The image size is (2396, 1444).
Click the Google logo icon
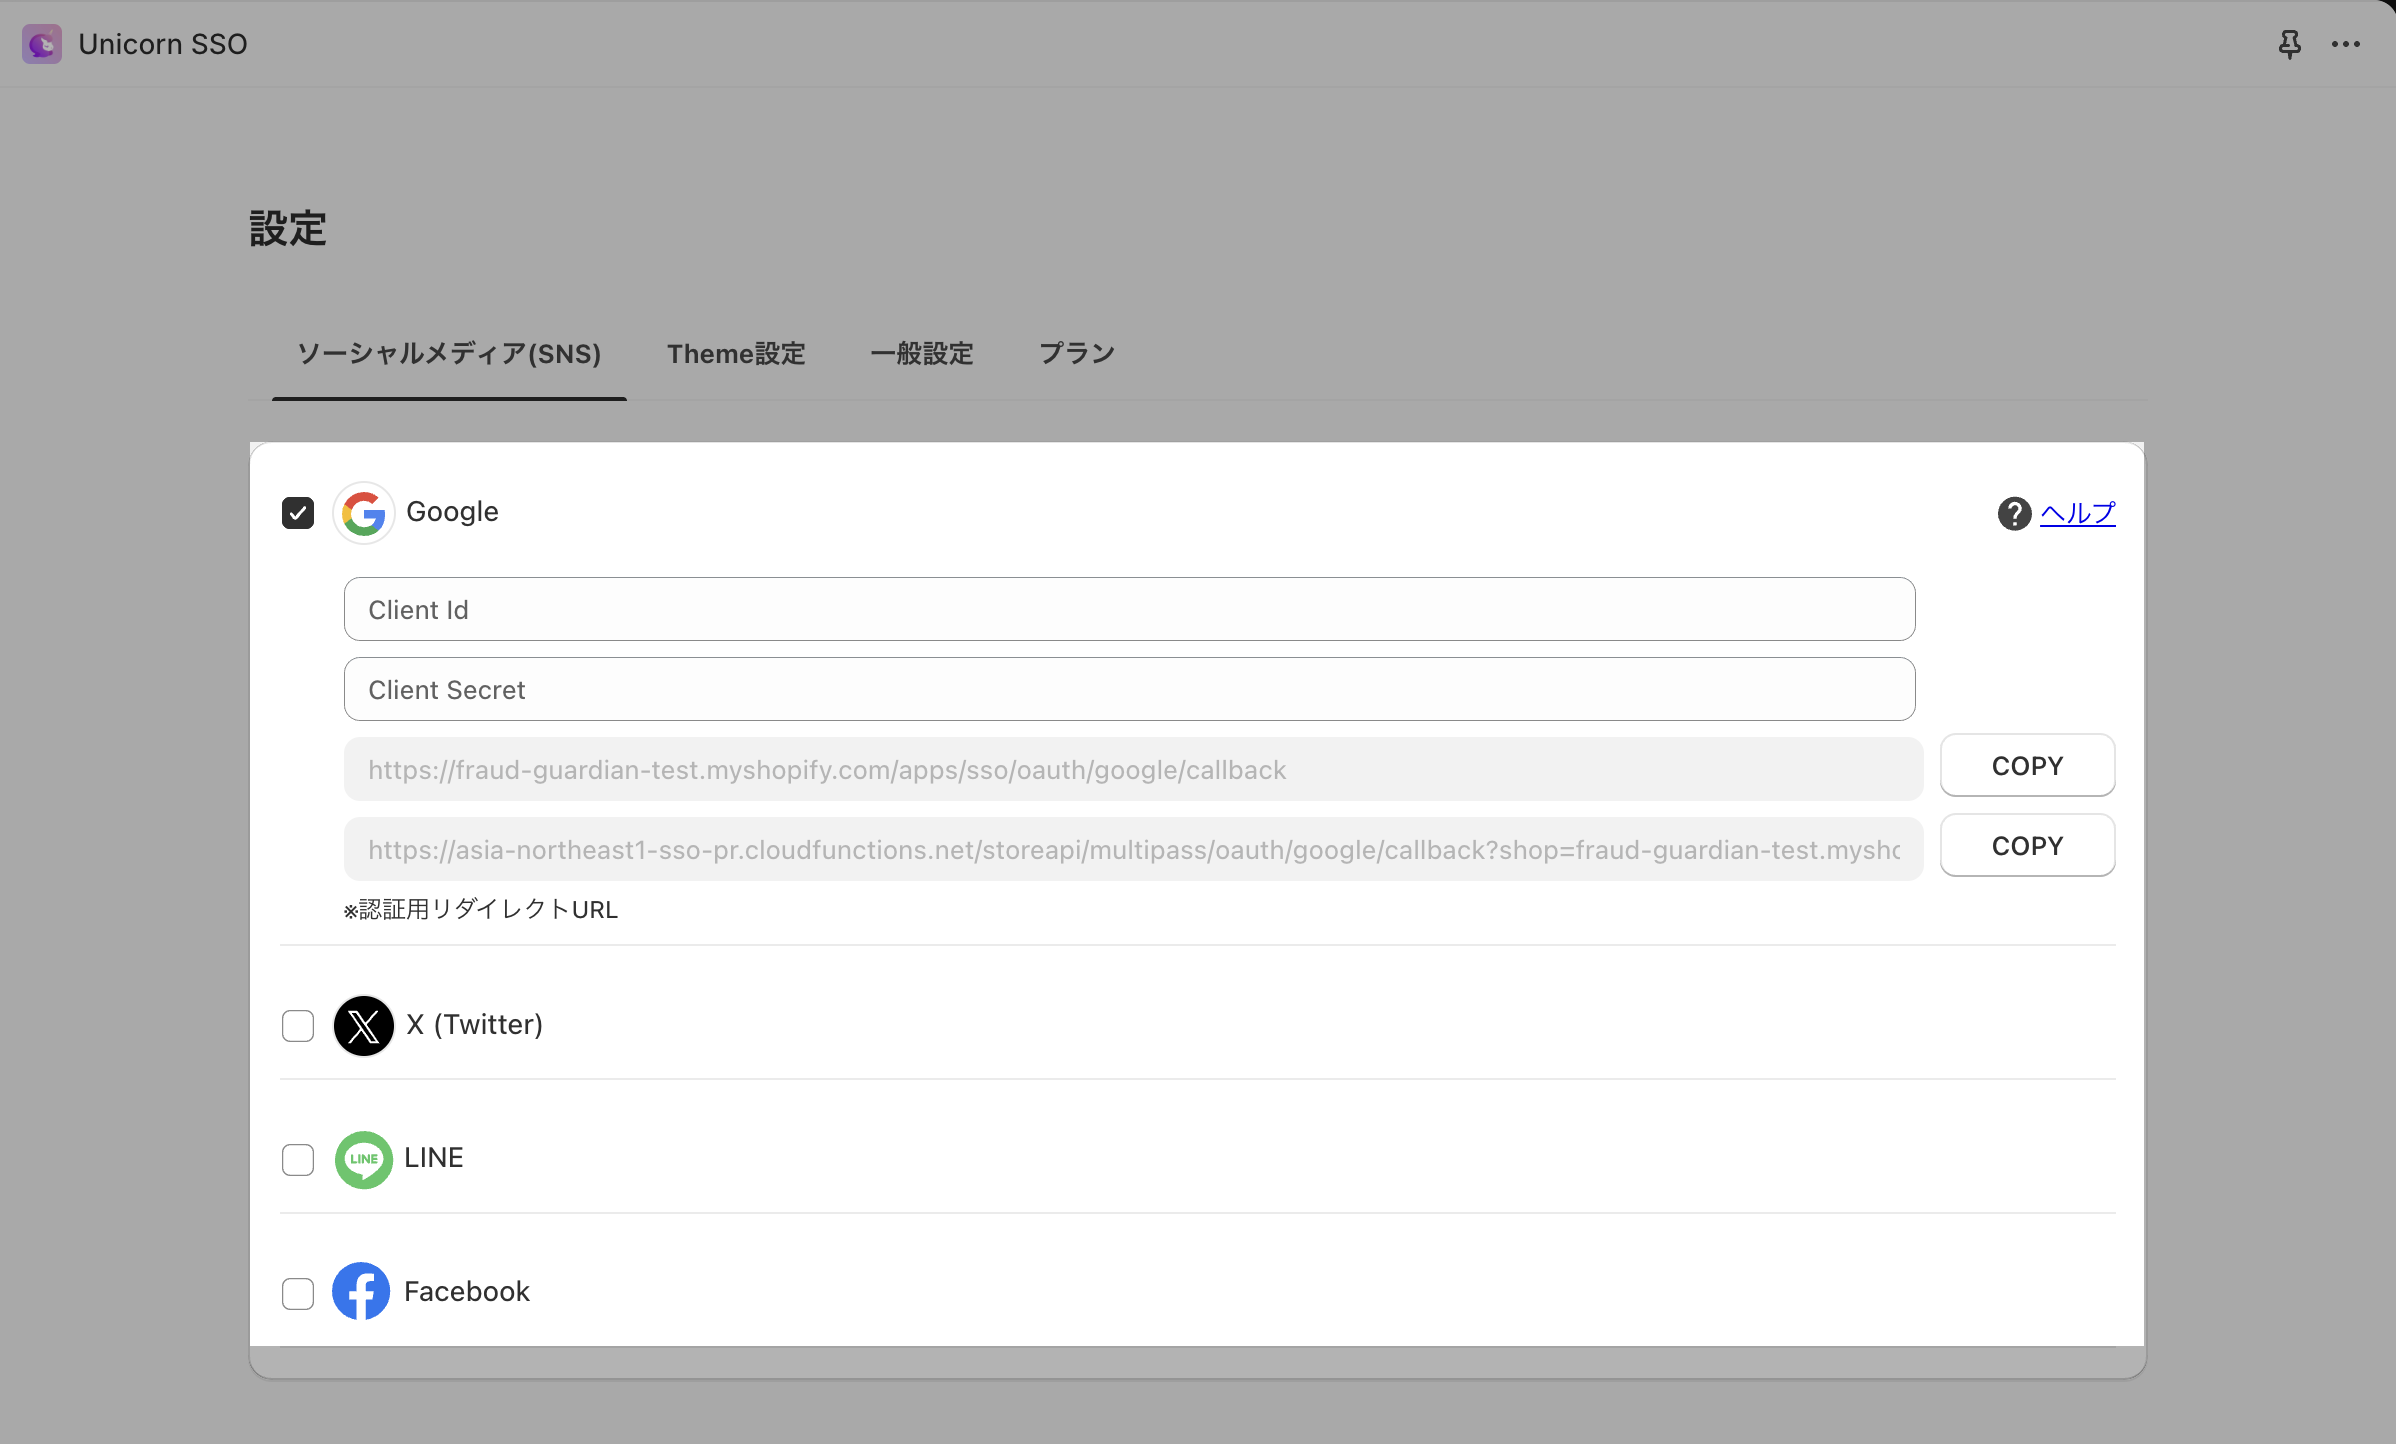(x=363, y=513)
